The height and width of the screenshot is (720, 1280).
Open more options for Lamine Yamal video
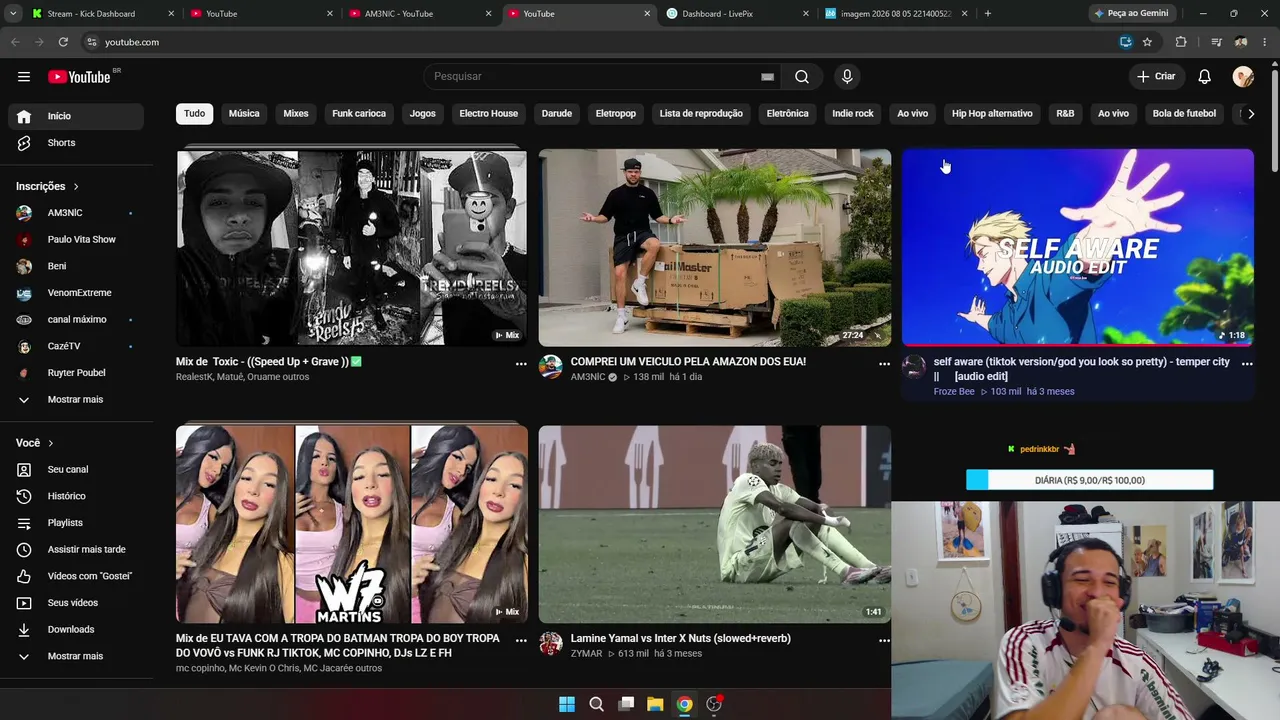pos(884,640)
